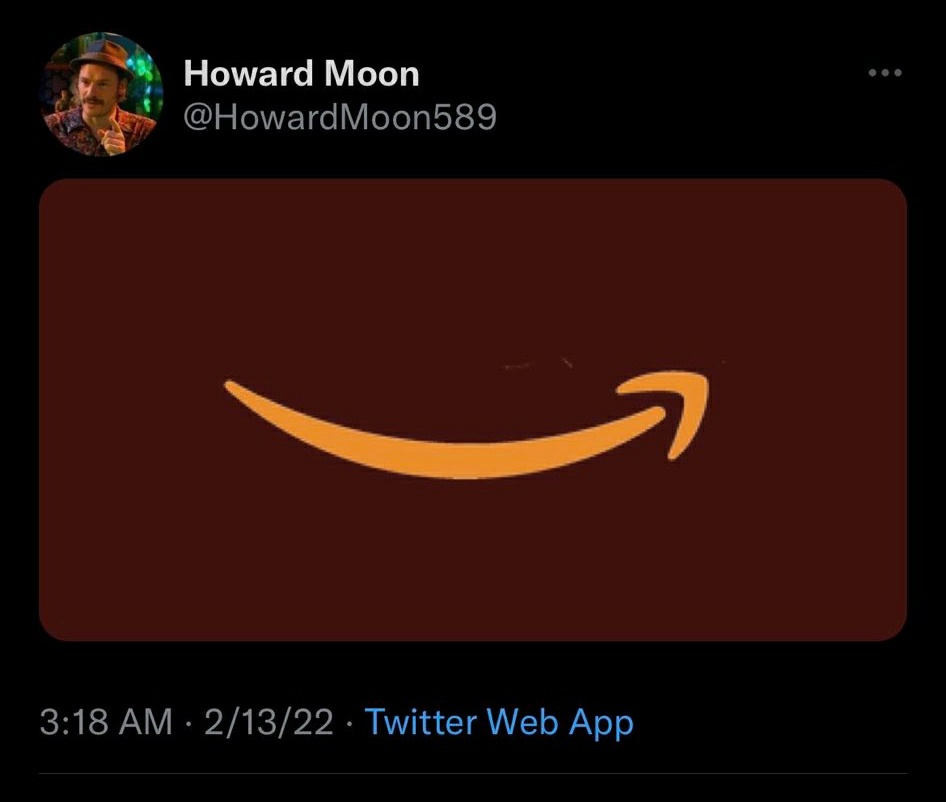Click the hat in the profile avatar

click(x=101, y=57)
